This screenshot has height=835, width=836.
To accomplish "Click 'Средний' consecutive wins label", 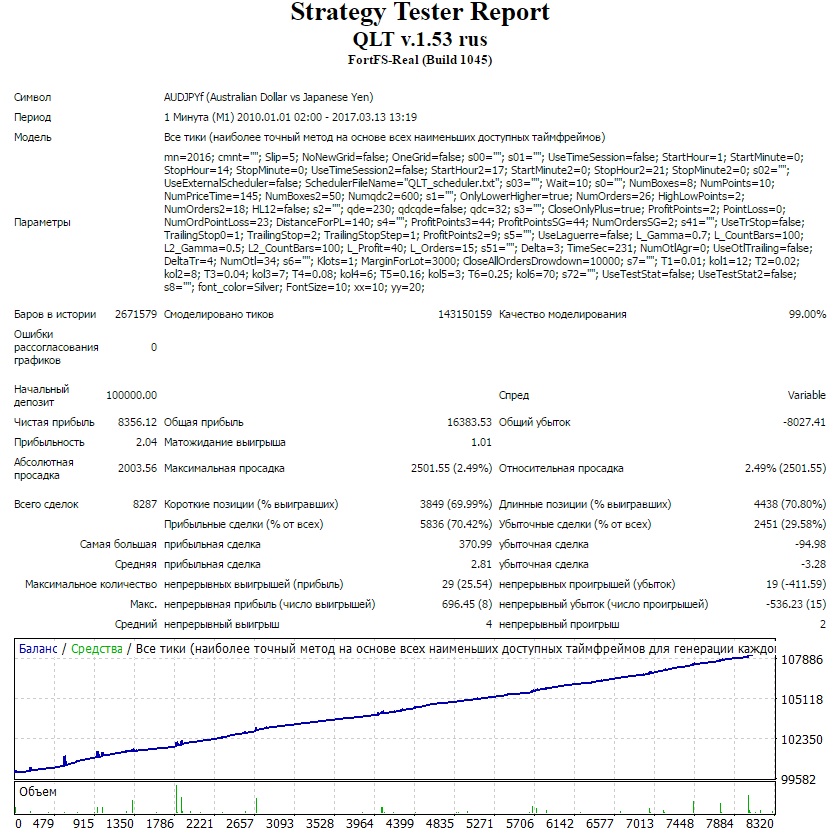I will click(135, 624).
